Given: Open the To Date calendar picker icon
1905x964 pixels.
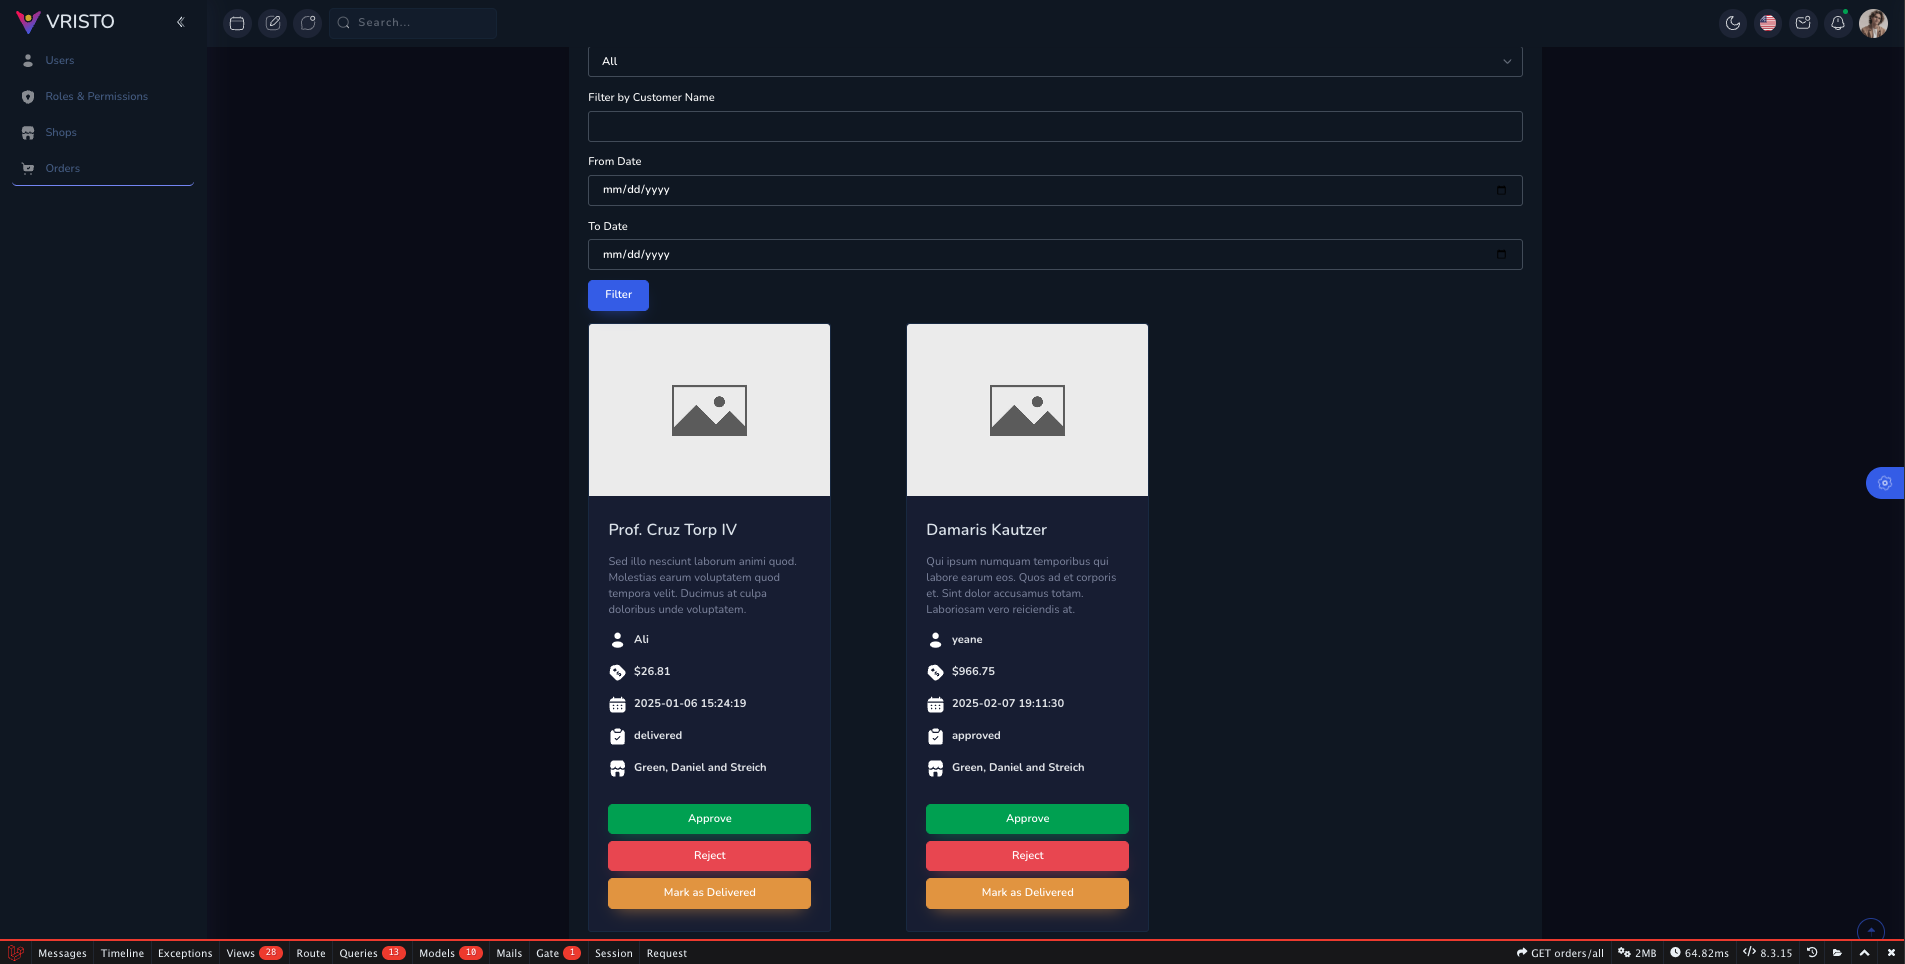Looking at the screenshot, I should tap(1501, 255).
